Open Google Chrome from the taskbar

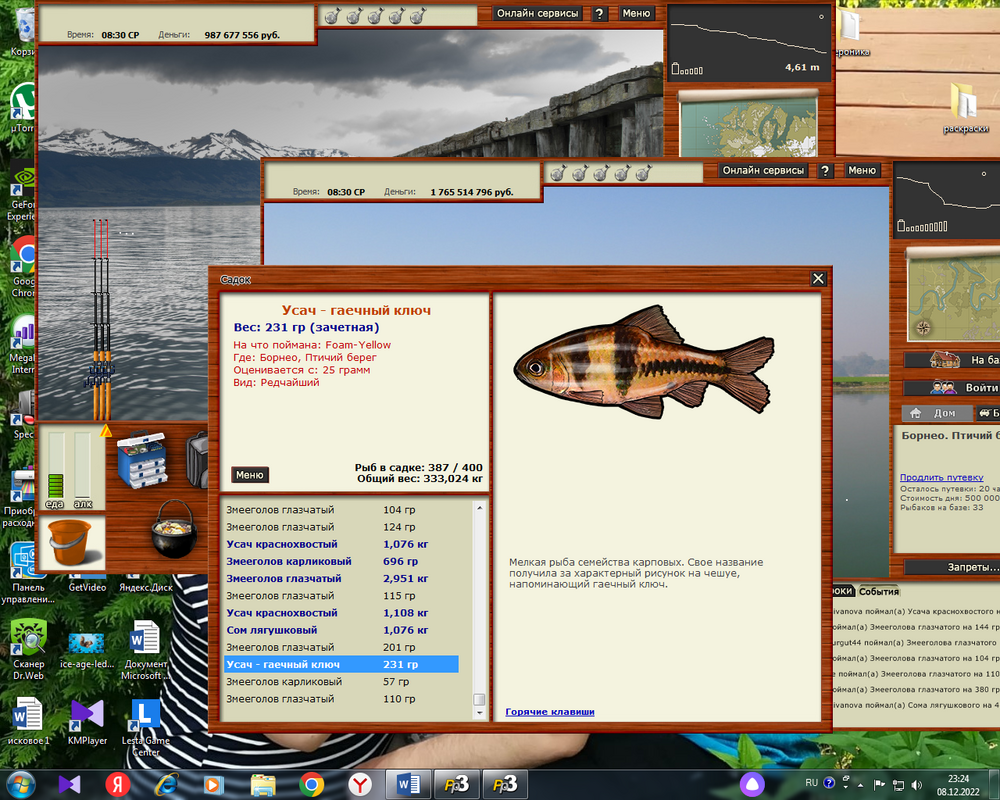pyautogui.click(x=311, y=784)
